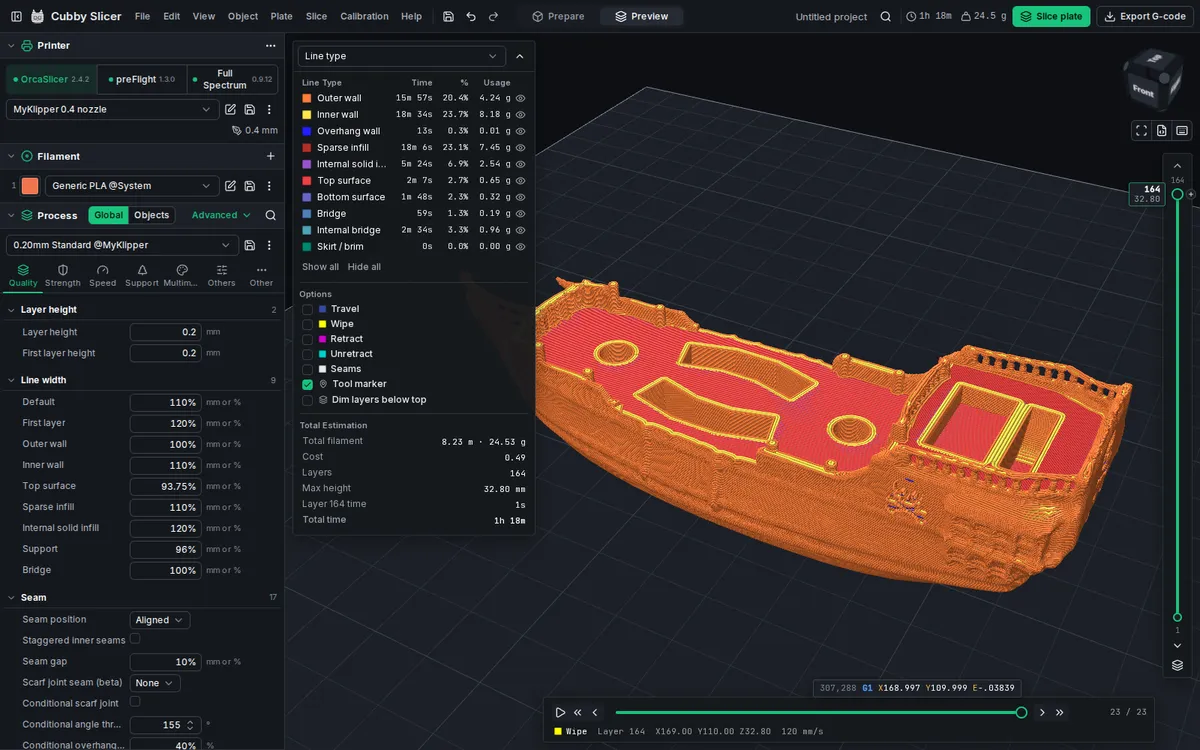Screen dimensions: 1200x750
Task: Open Printer section more options
Action: pyautogui.click(x=270, y=46)
